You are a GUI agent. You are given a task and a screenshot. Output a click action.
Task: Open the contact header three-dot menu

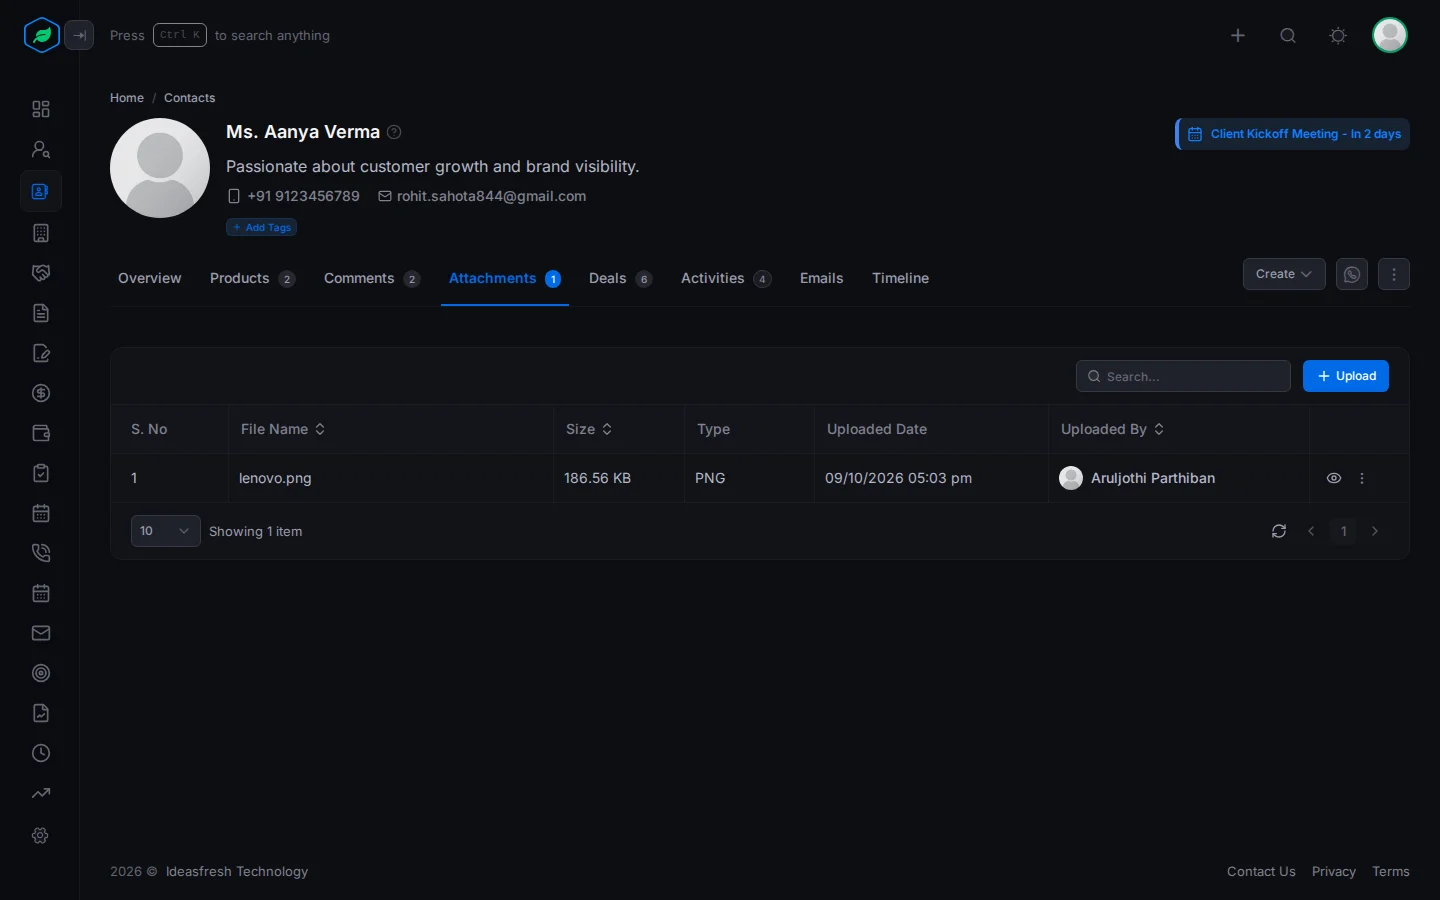[x=1394, y=274]
